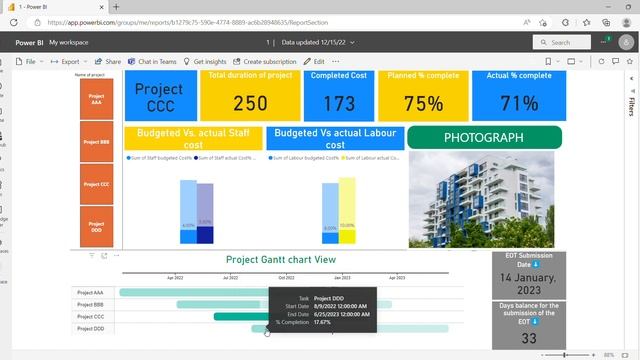The image size is (640, 360).
Task: Expand the Data updated dropdown
Action: [x=352, y=42]
